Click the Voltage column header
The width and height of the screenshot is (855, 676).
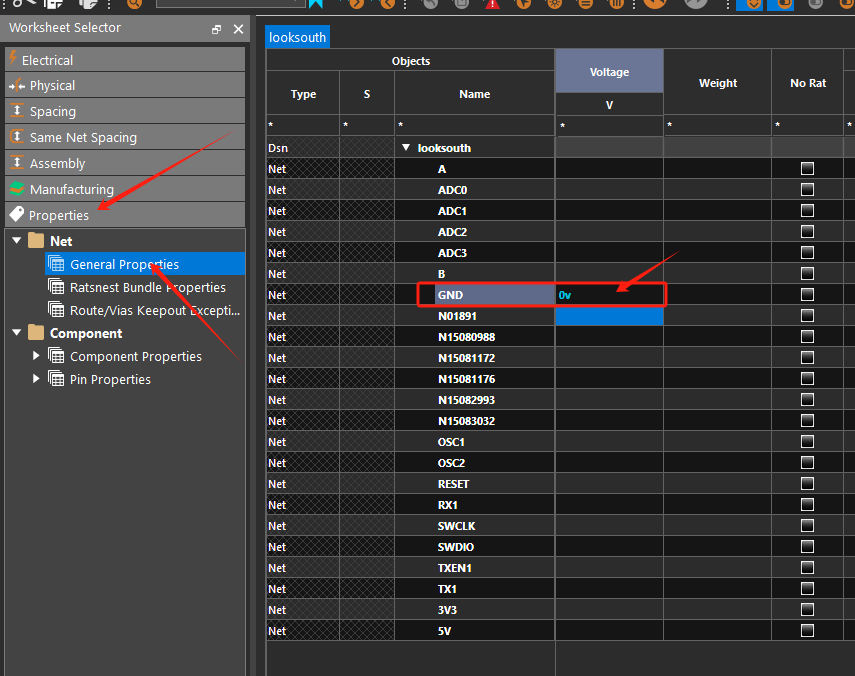point(609,71)
